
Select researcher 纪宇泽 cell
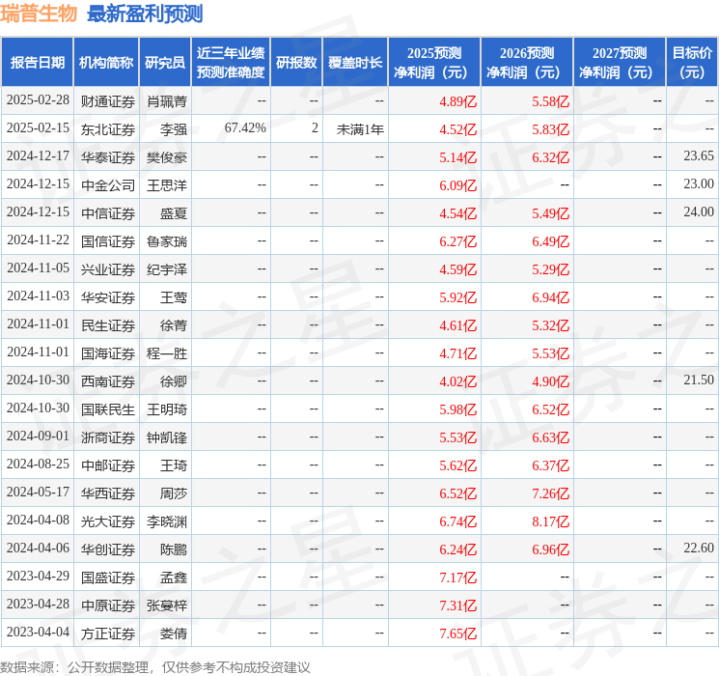(167, 270)
